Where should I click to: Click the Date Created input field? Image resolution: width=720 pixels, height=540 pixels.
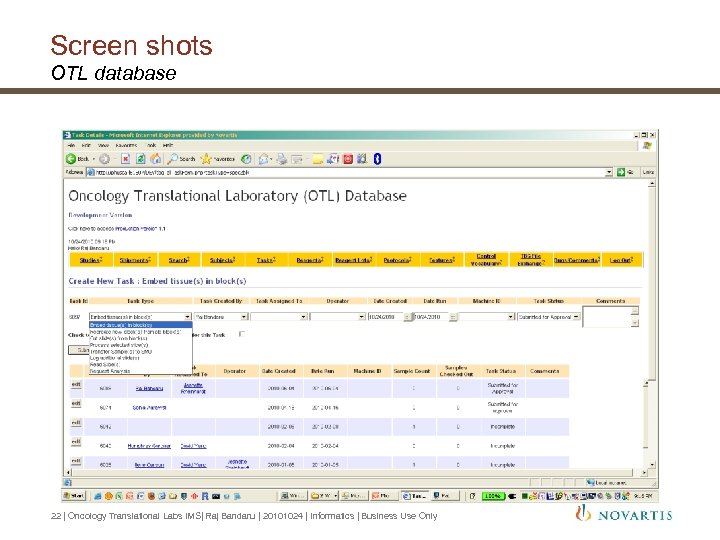coord(385,317)
